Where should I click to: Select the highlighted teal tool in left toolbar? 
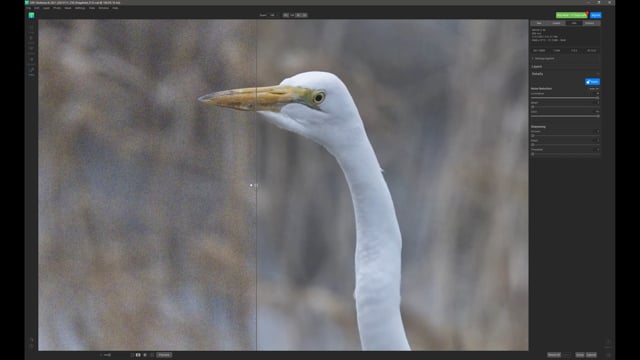[x=31, y=71]
